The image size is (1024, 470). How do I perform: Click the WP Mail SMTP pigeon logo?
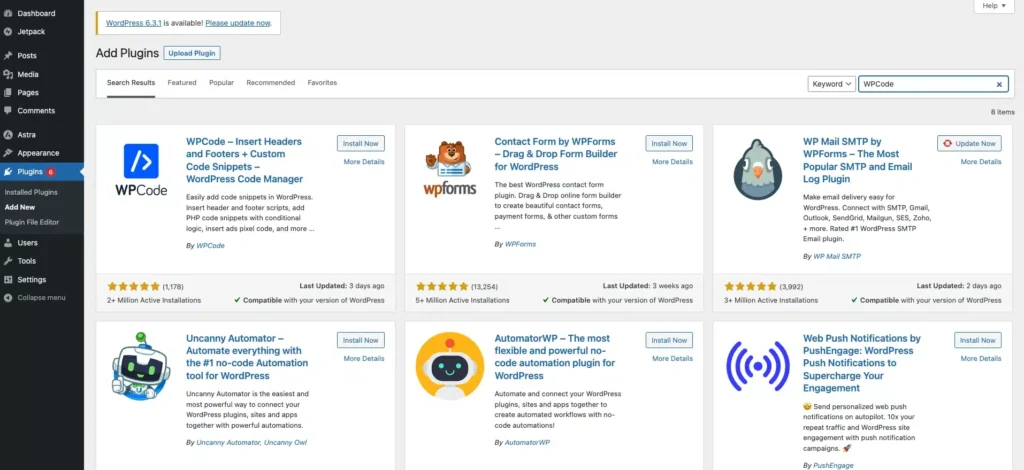tap(758, 169)
